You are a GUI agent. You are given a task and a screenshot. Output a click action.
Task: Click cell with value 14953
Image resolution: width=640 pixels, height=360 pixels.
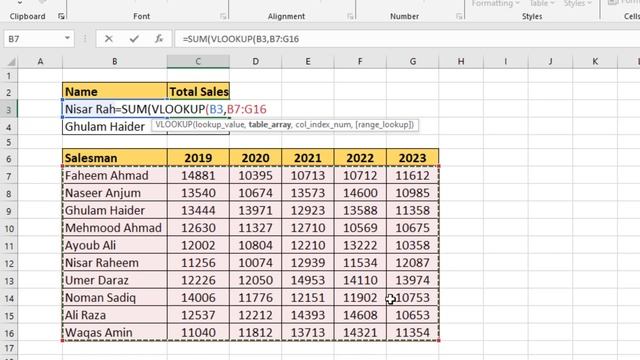[308, 280]
